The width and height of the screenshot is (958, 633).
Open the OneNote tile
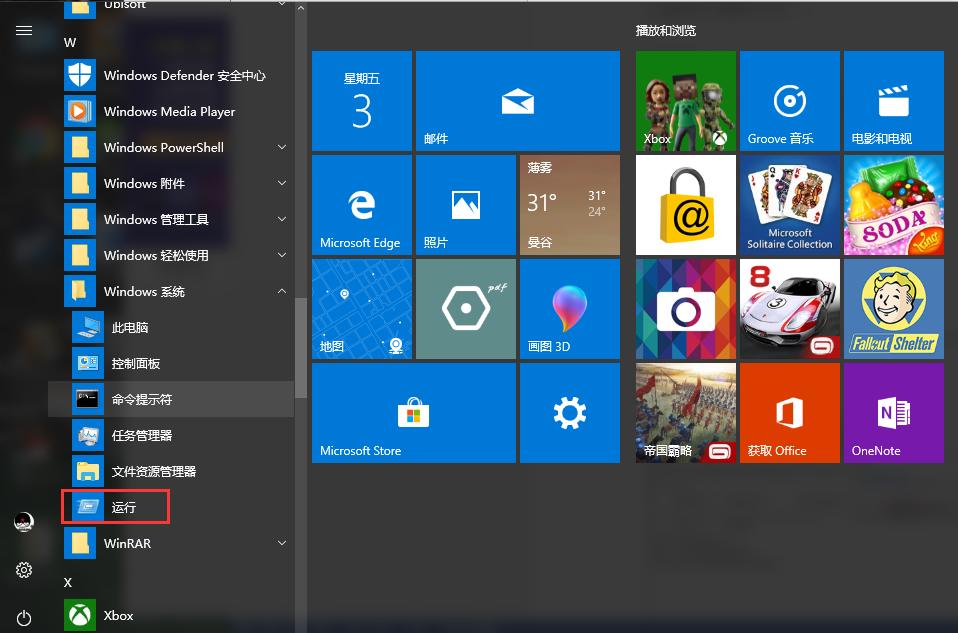[x=893, y=412]
